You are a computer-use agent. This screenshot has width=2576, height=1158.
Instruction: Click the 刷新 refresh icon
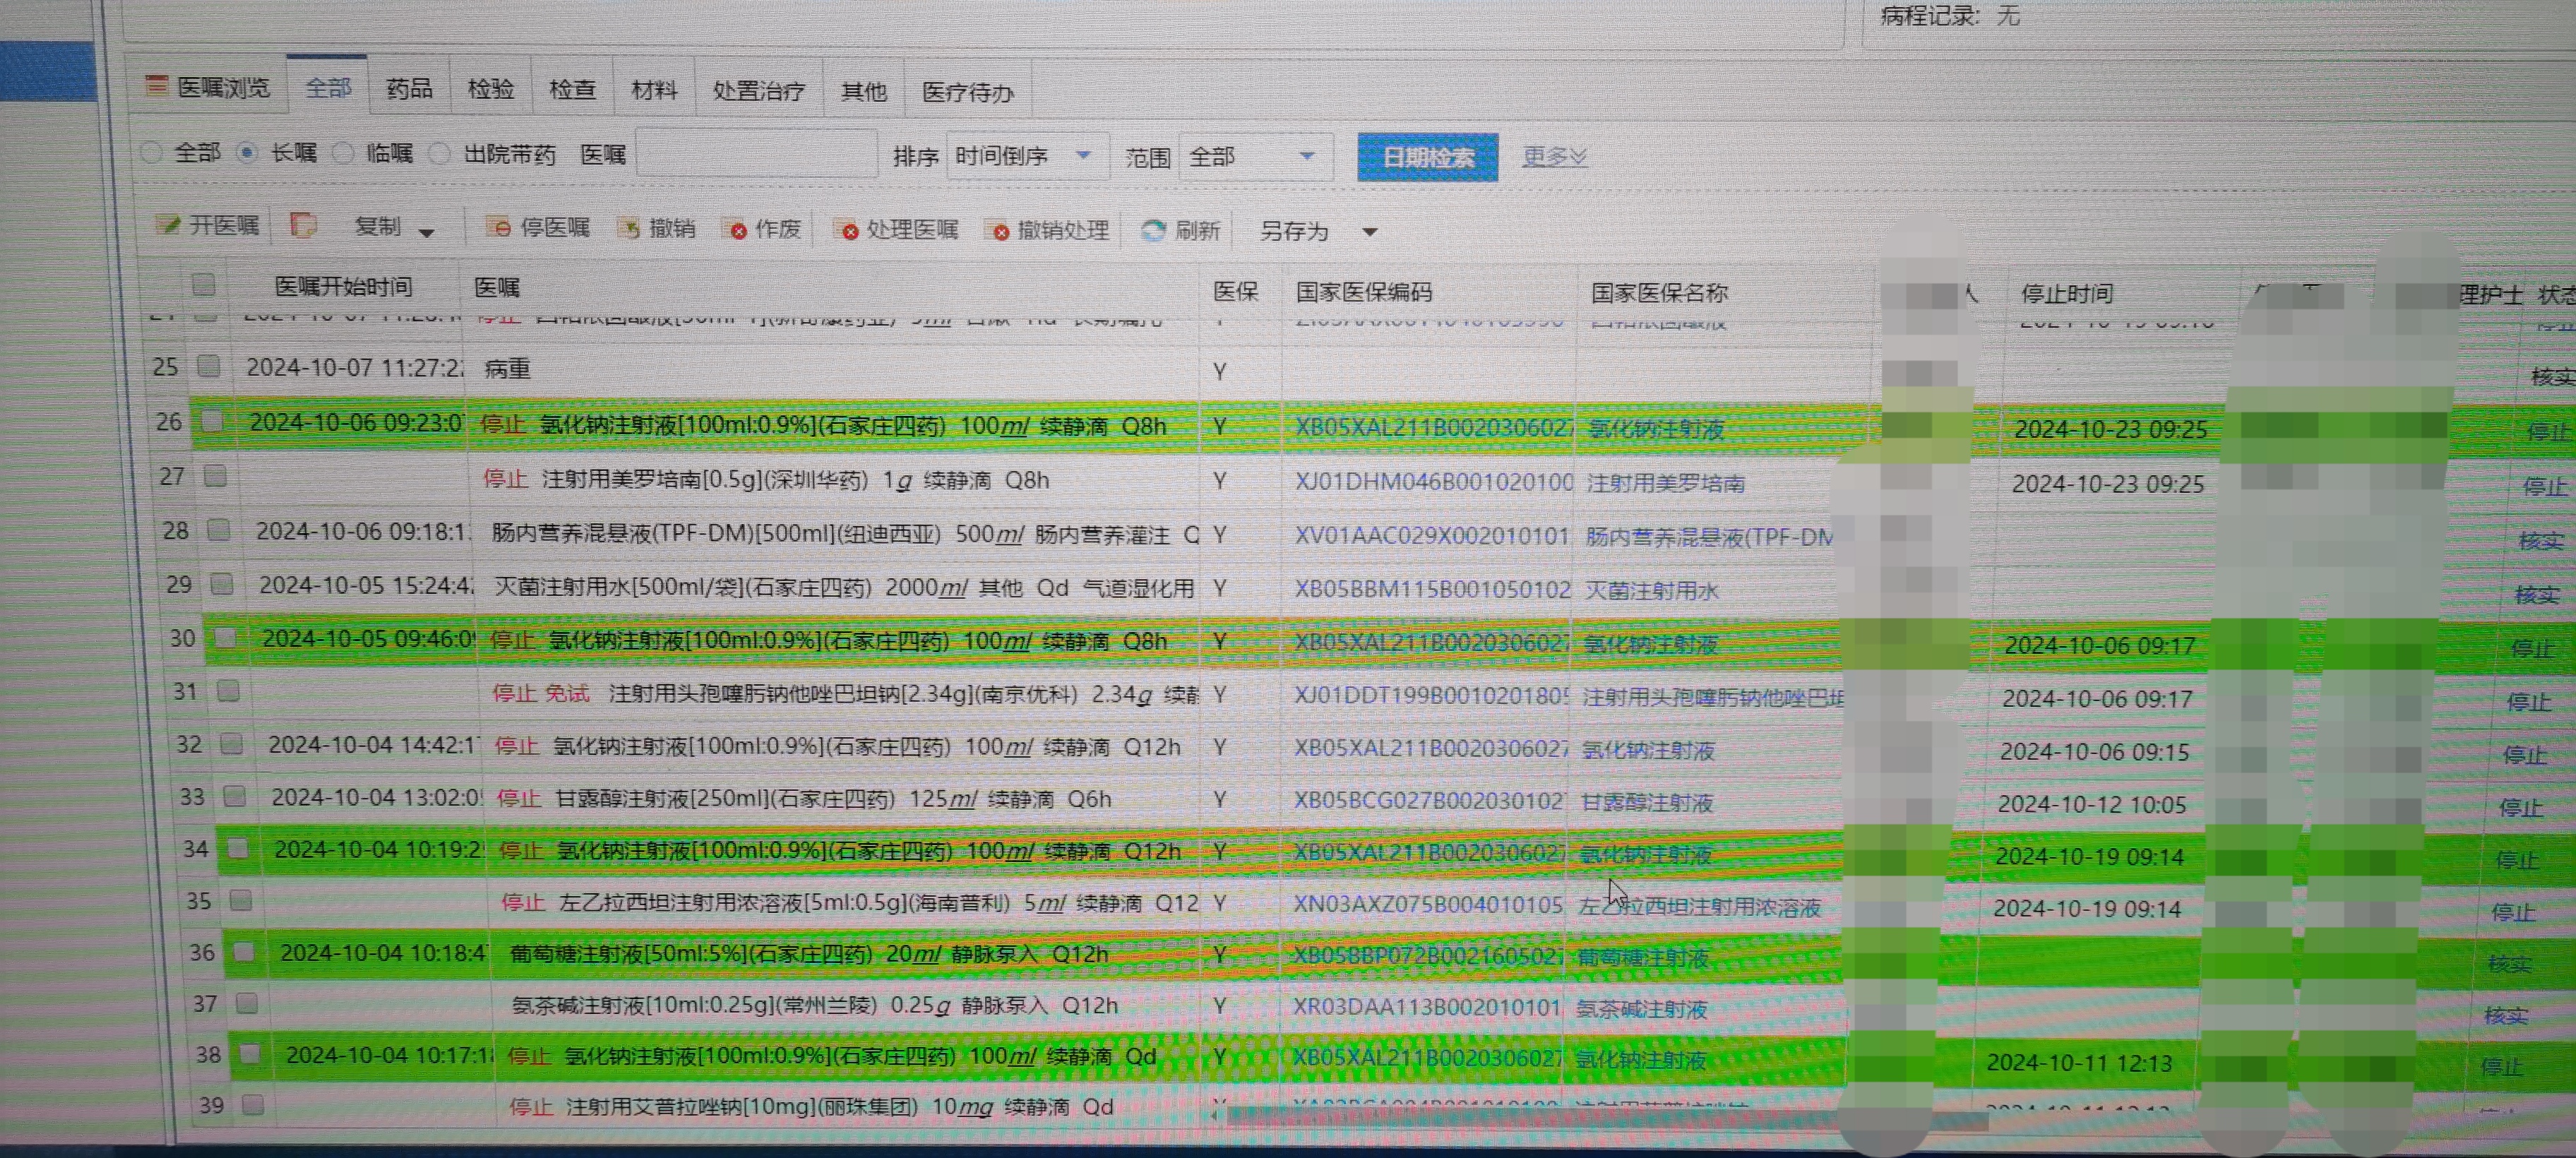[x=1153, y=230]
